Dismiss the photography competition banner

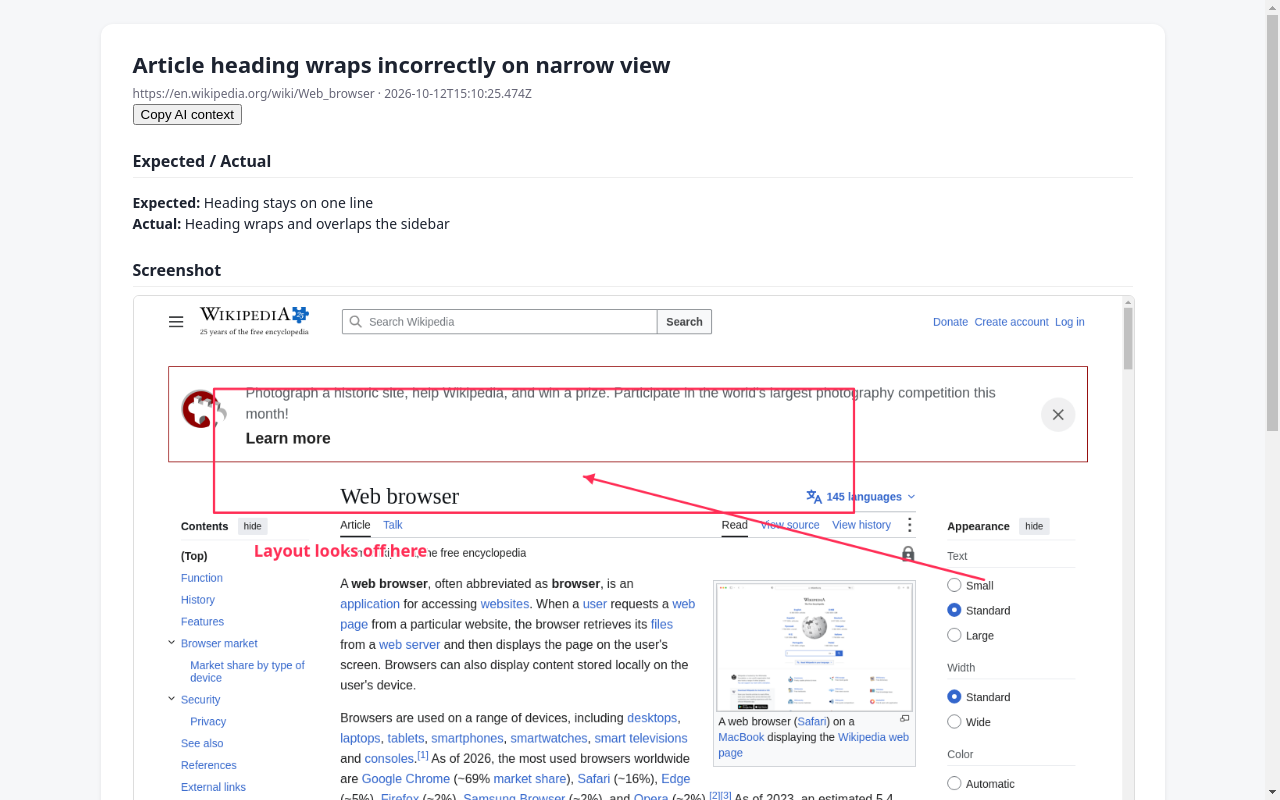click(x=1058, y=414)
